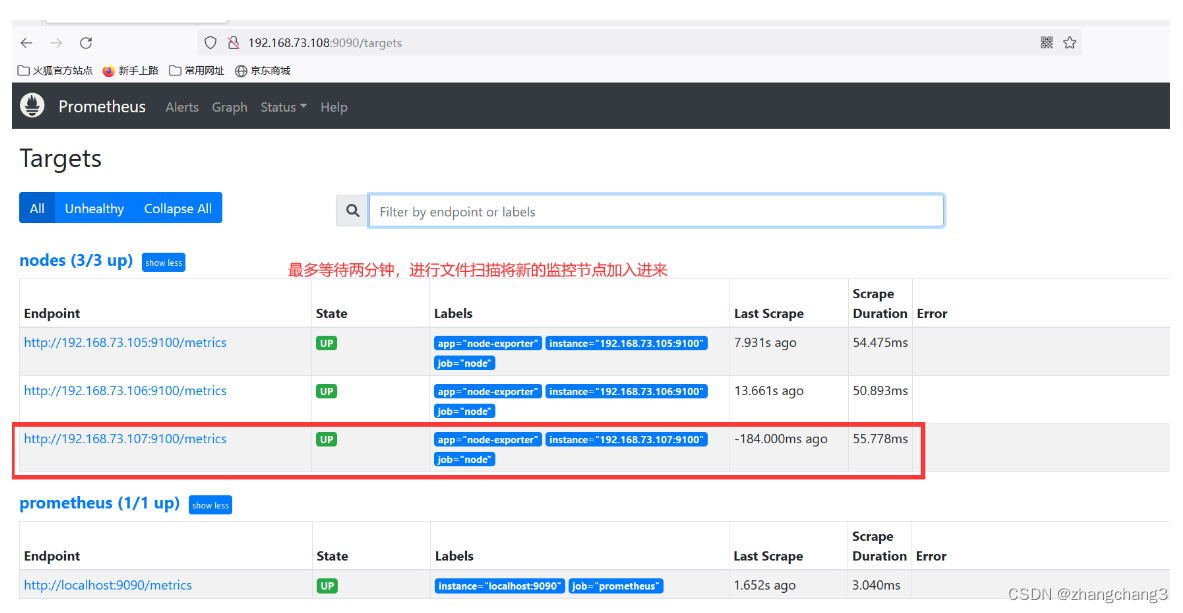Click the browser forward arrow
Image resolution: width=1183 pixels, height=613 pixels.
(x=56, y=43)
